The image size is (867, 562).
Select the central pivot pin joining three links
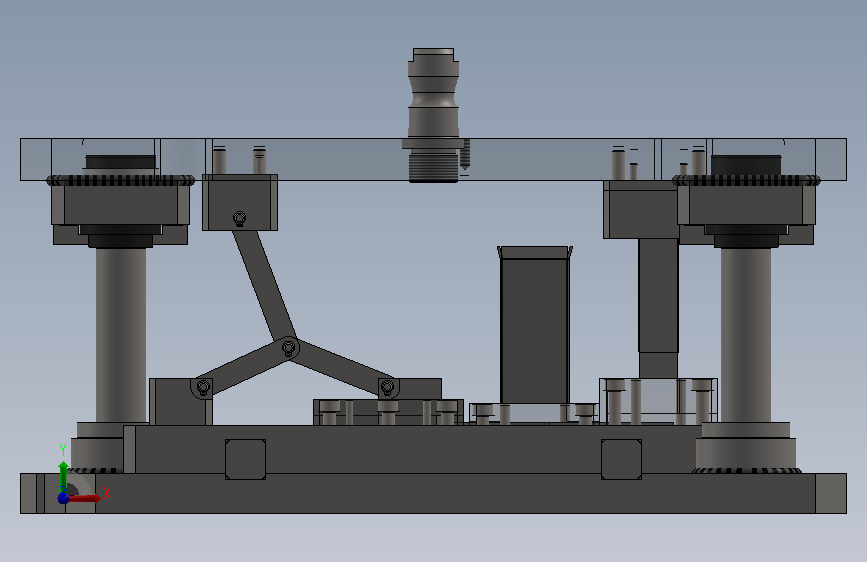[288, 348]
